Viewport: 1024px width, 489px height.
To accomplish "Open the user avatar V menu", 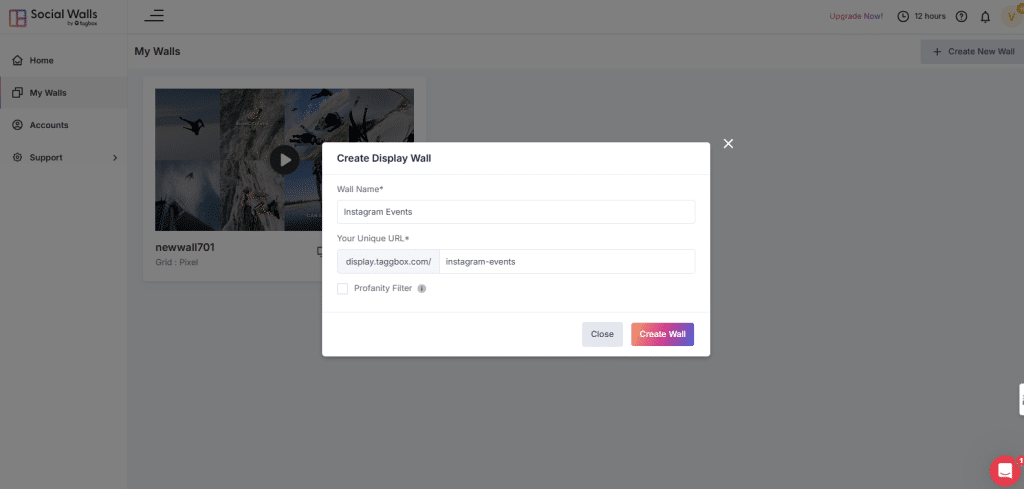I will [x=1012, y=16].
